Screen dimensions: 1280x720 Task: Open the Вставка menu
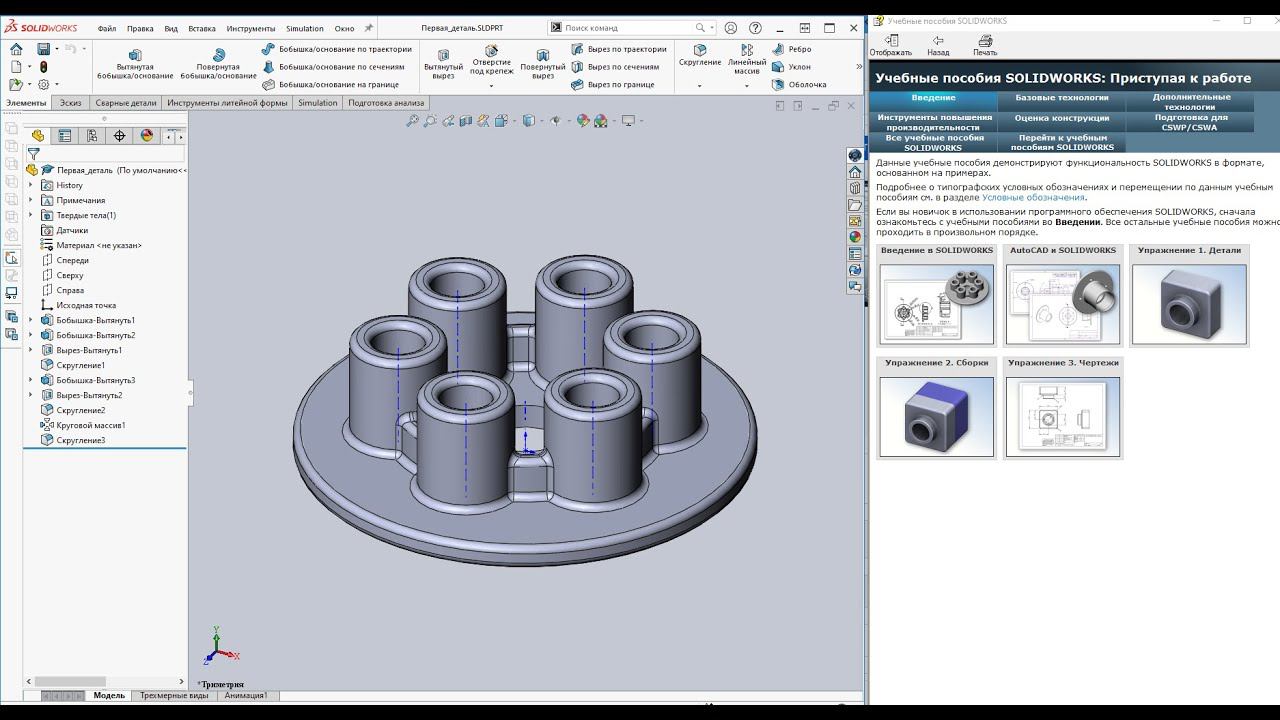tap(202, 28)
